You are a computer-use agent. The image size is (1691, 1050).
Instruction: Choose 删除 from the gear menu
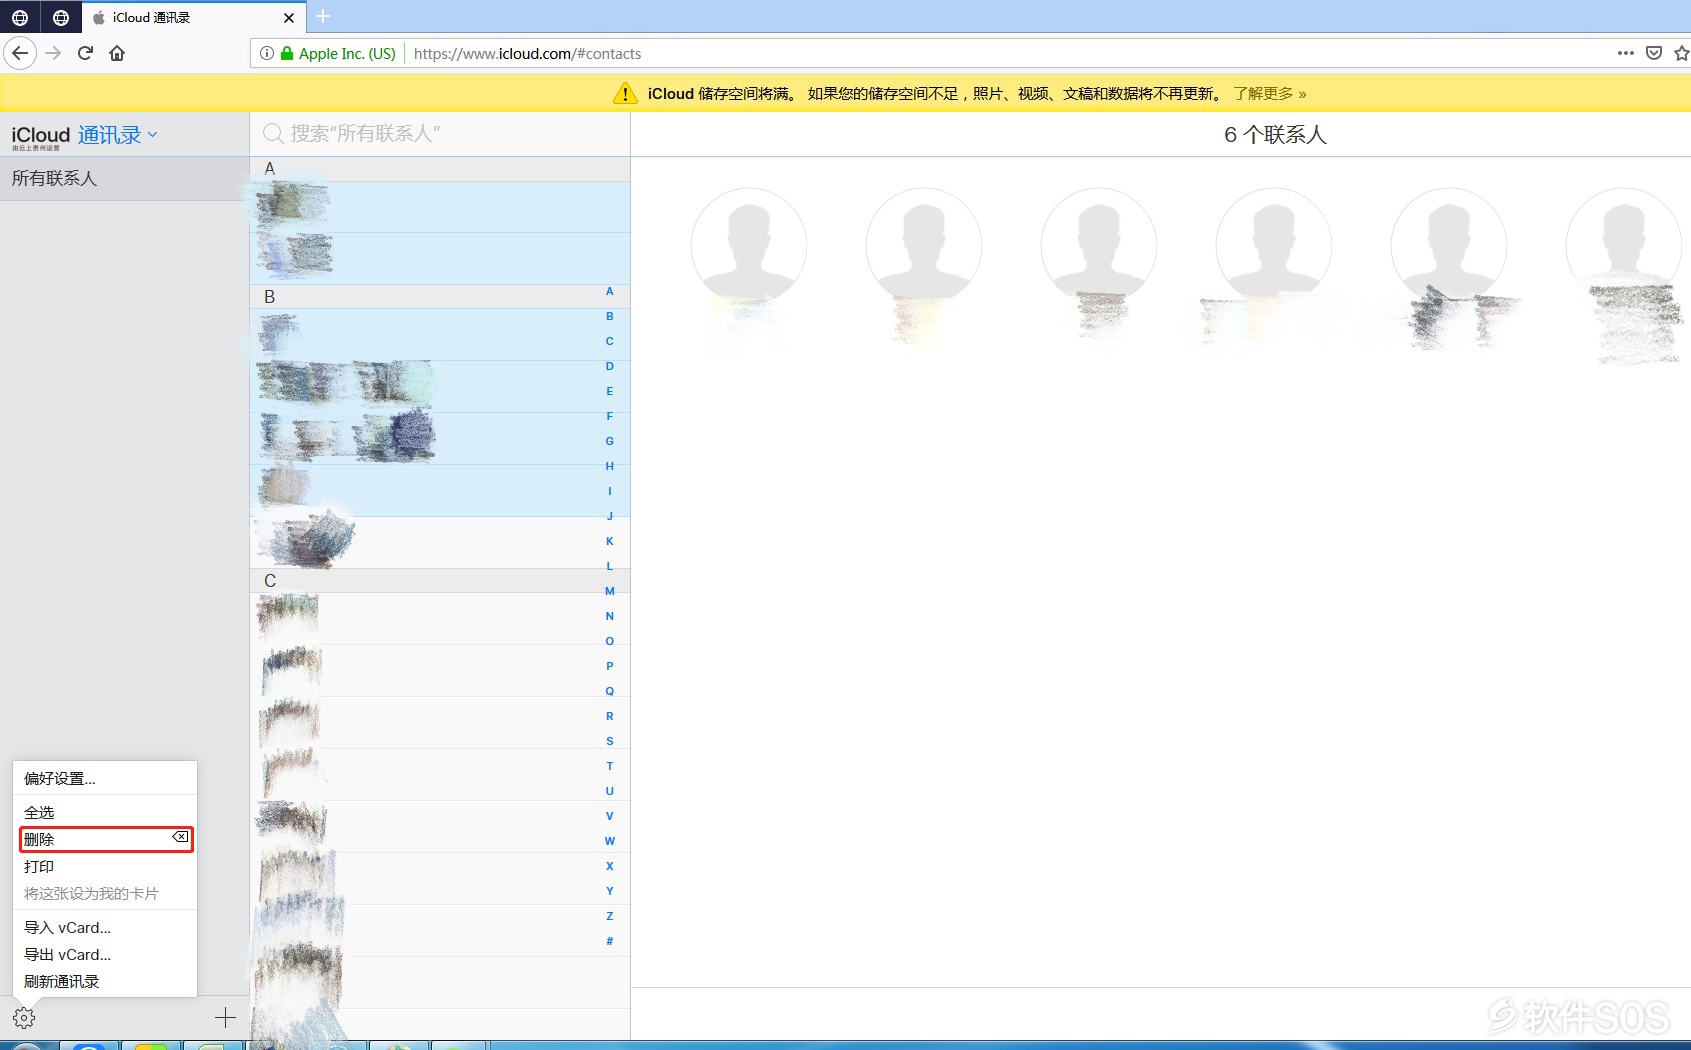[x=104, y=839]
